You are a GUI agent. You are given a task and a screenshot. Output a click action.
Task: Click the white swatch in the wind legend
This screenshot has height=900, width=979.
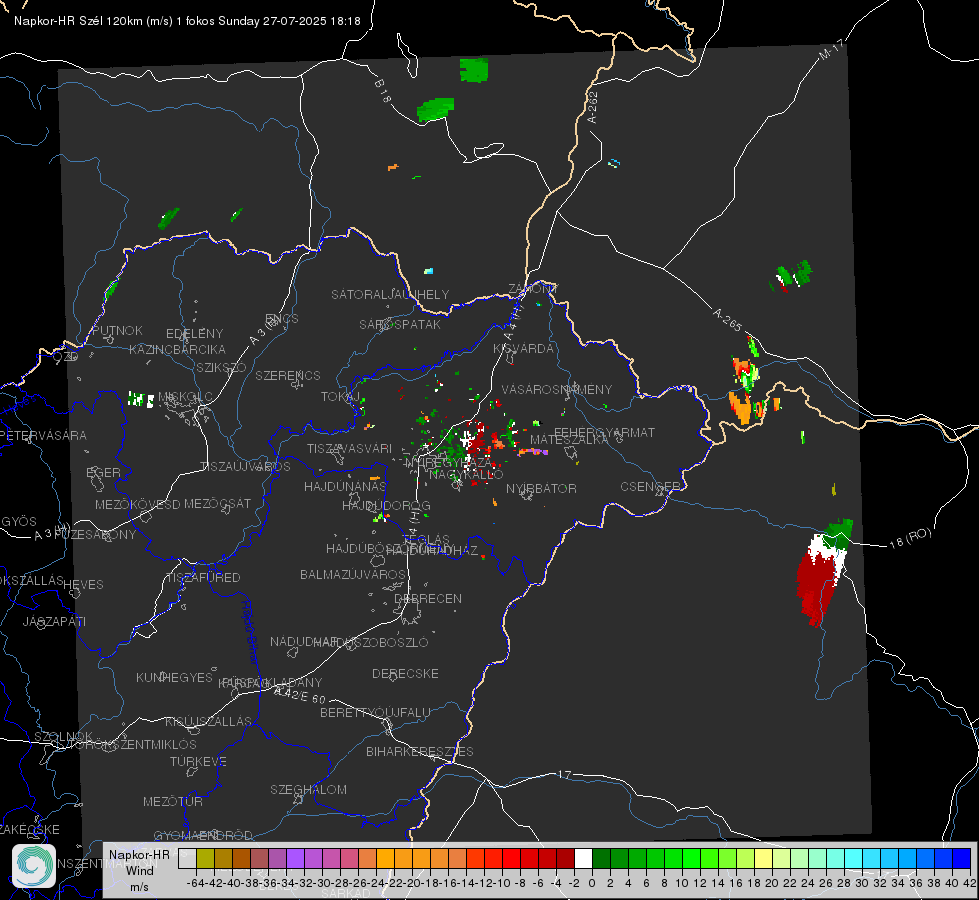tap(583, 858)
